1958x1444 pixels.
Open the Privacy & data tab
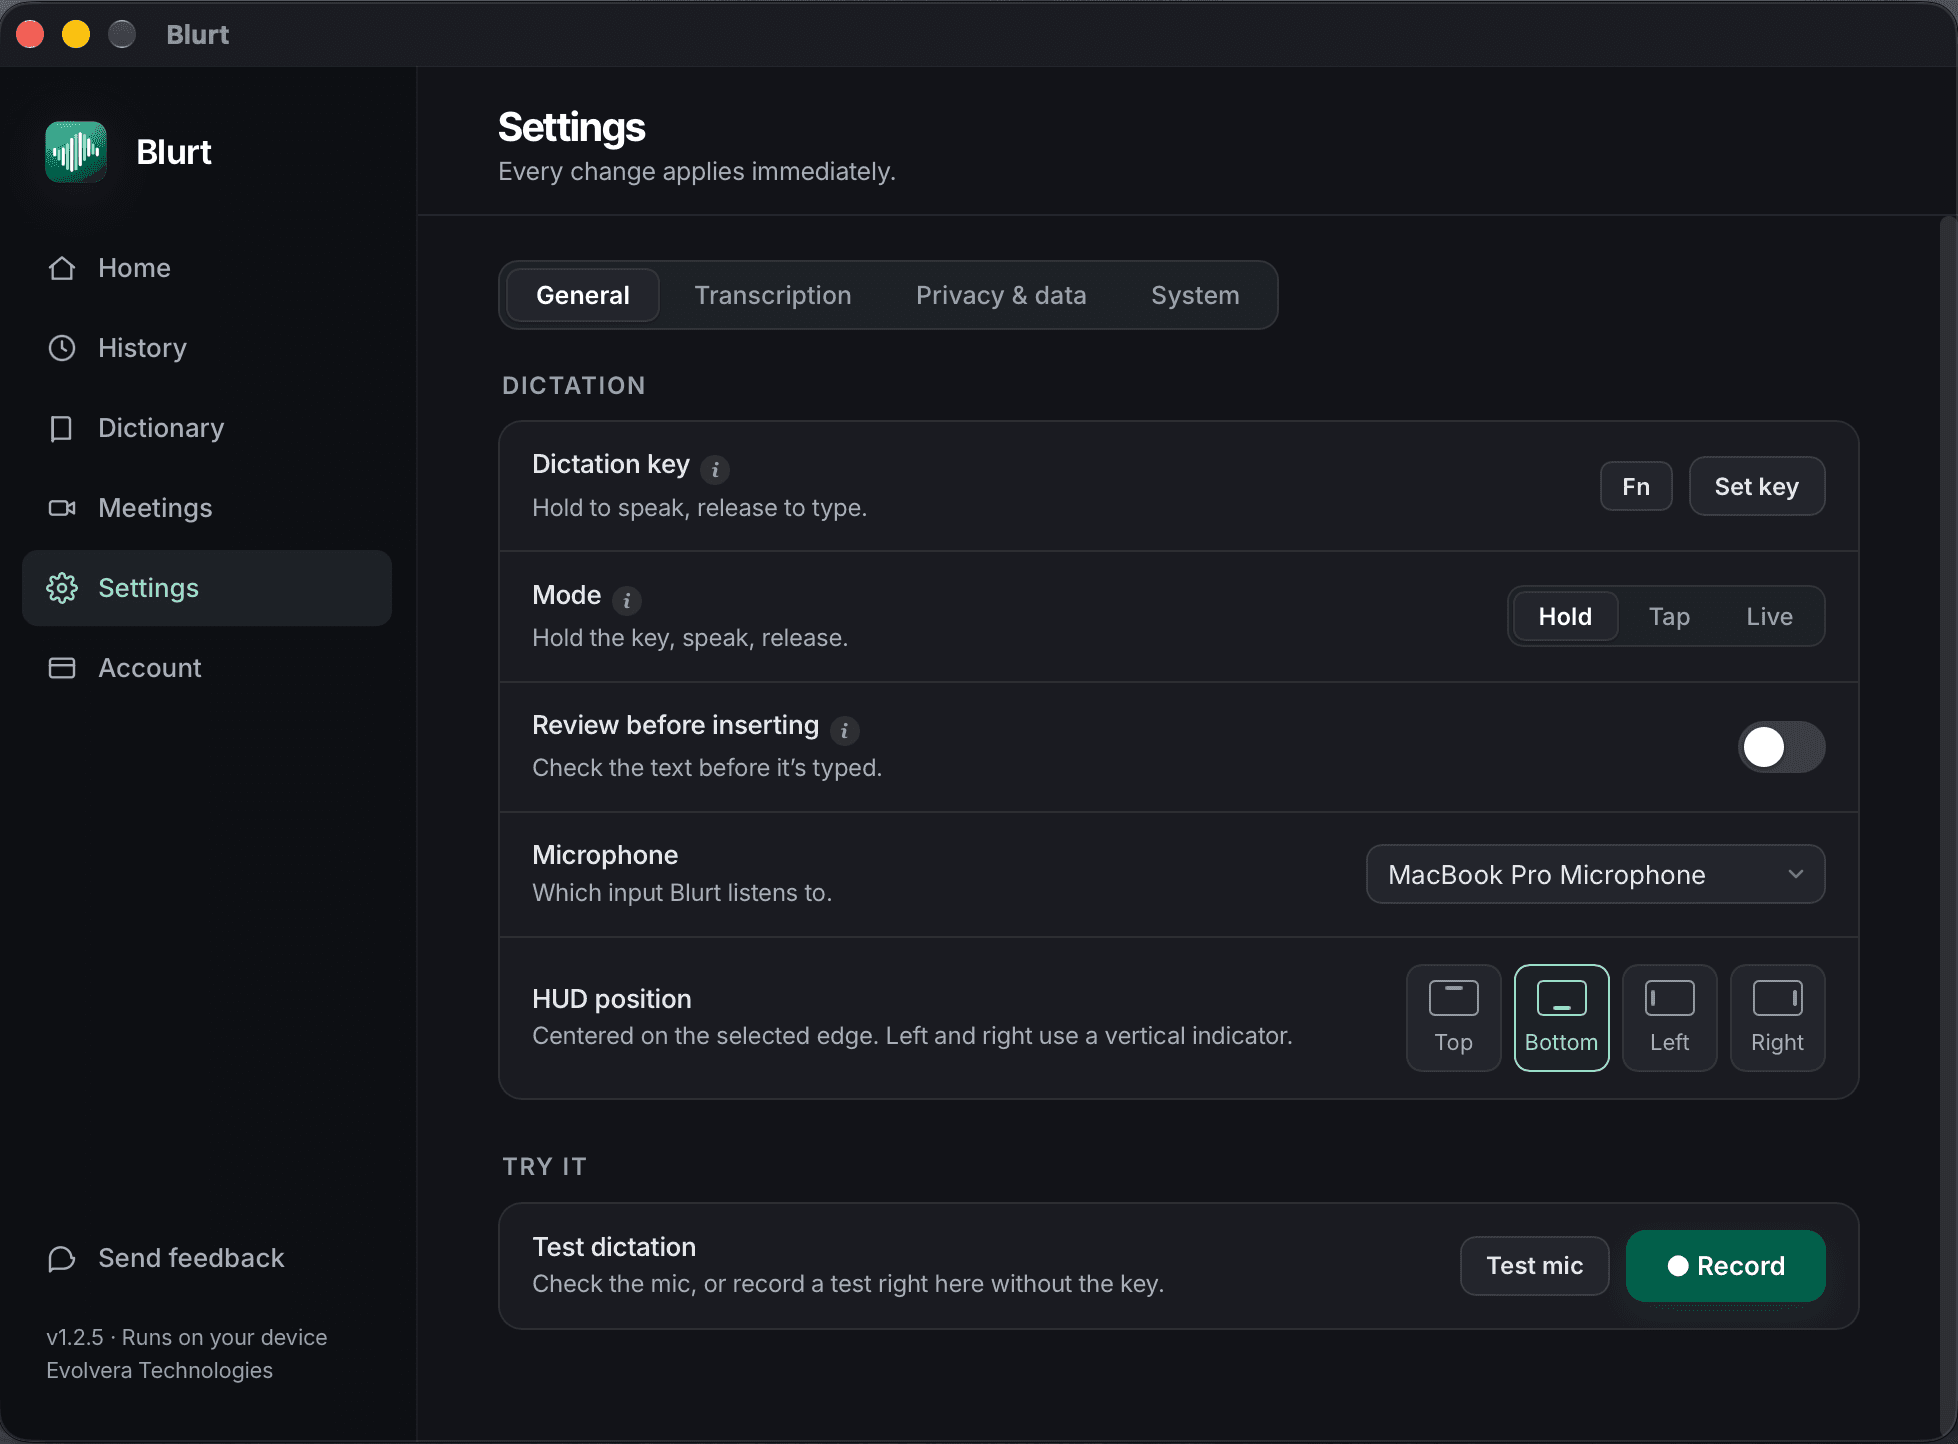1001,295
